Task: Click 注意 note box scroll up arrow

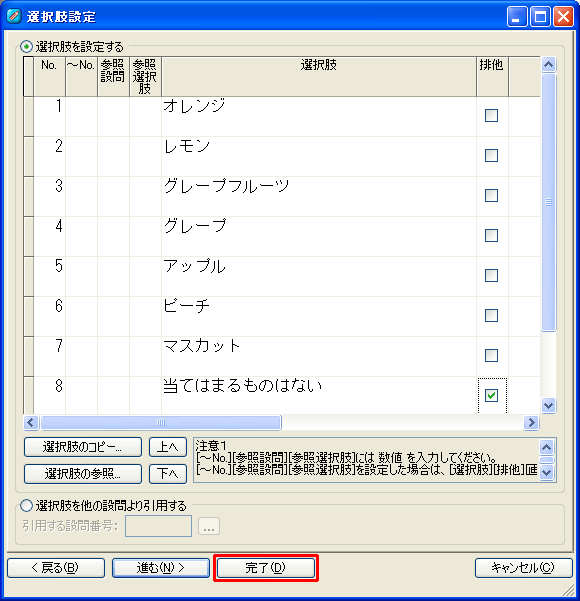Action: [546, 447]
